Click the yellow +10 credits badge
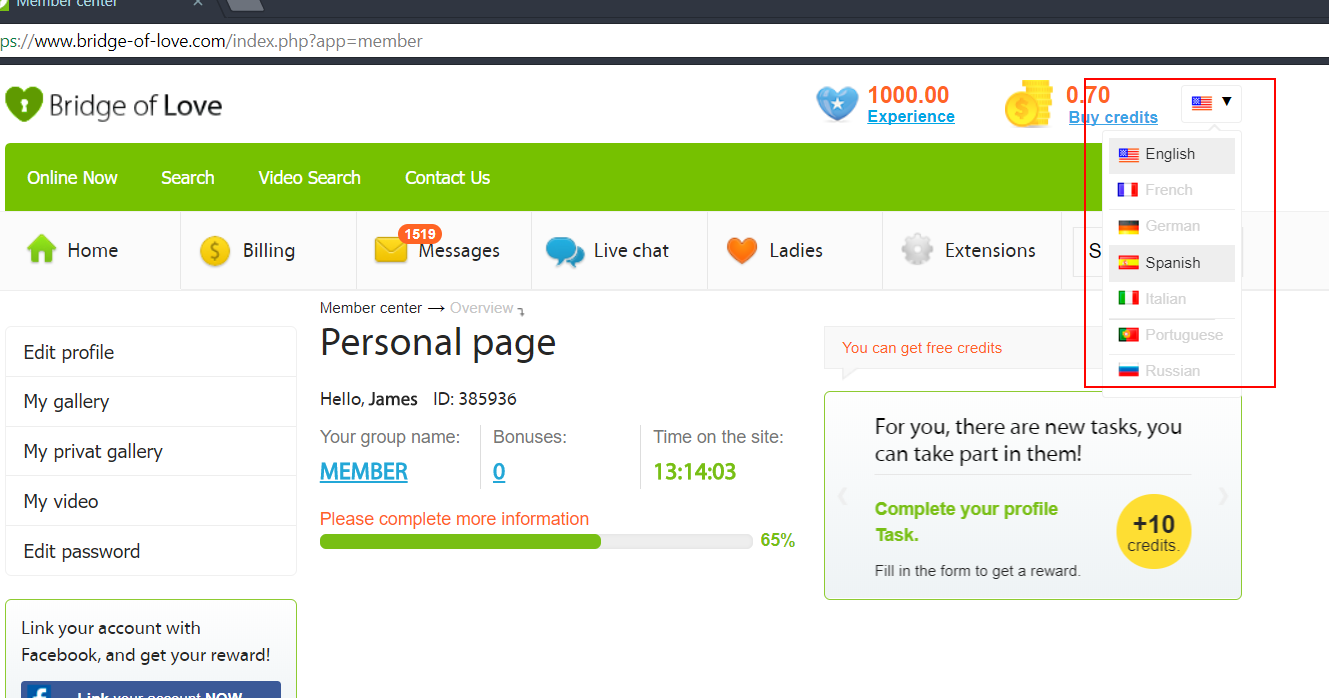Image resolution: width=1329 pixels, height=698 pixels. [x=1154, y=531]
